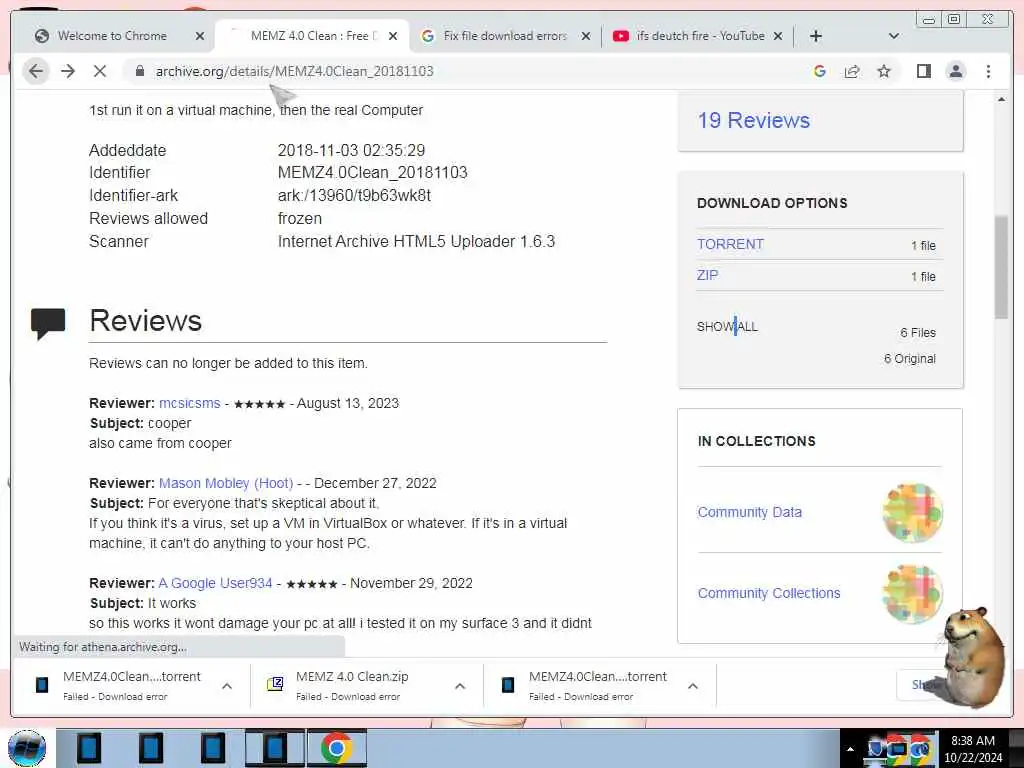Image resolution: width=1024 pixels, height=768 pixels.
Task: Open reviewer mcsicsms profile
Action: (x=189, y=404)
